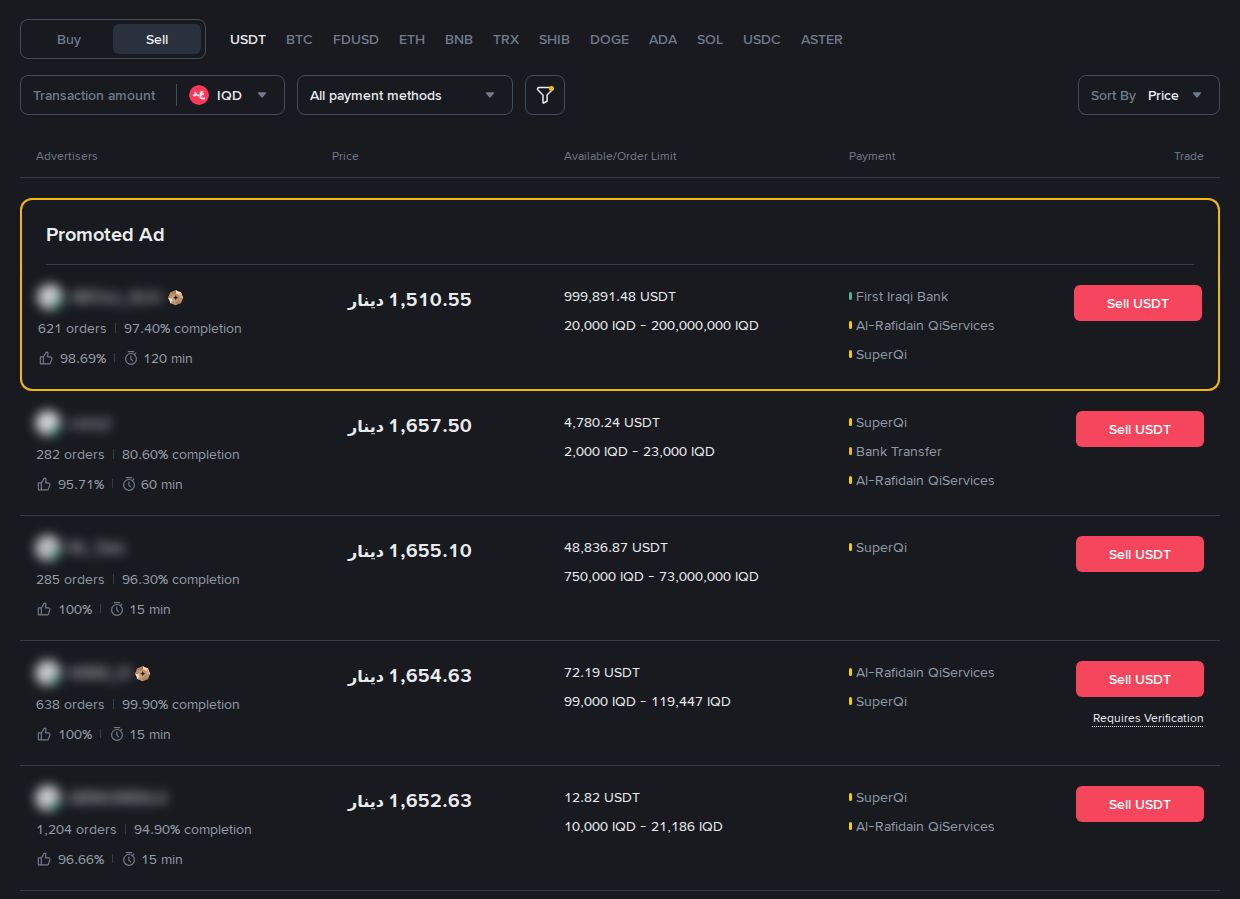The width and height of the screenshot is (1240, 899).
Task: Click the badge icon on promoted advertiser
Action: pyautogui.click(x=175, y=297)
